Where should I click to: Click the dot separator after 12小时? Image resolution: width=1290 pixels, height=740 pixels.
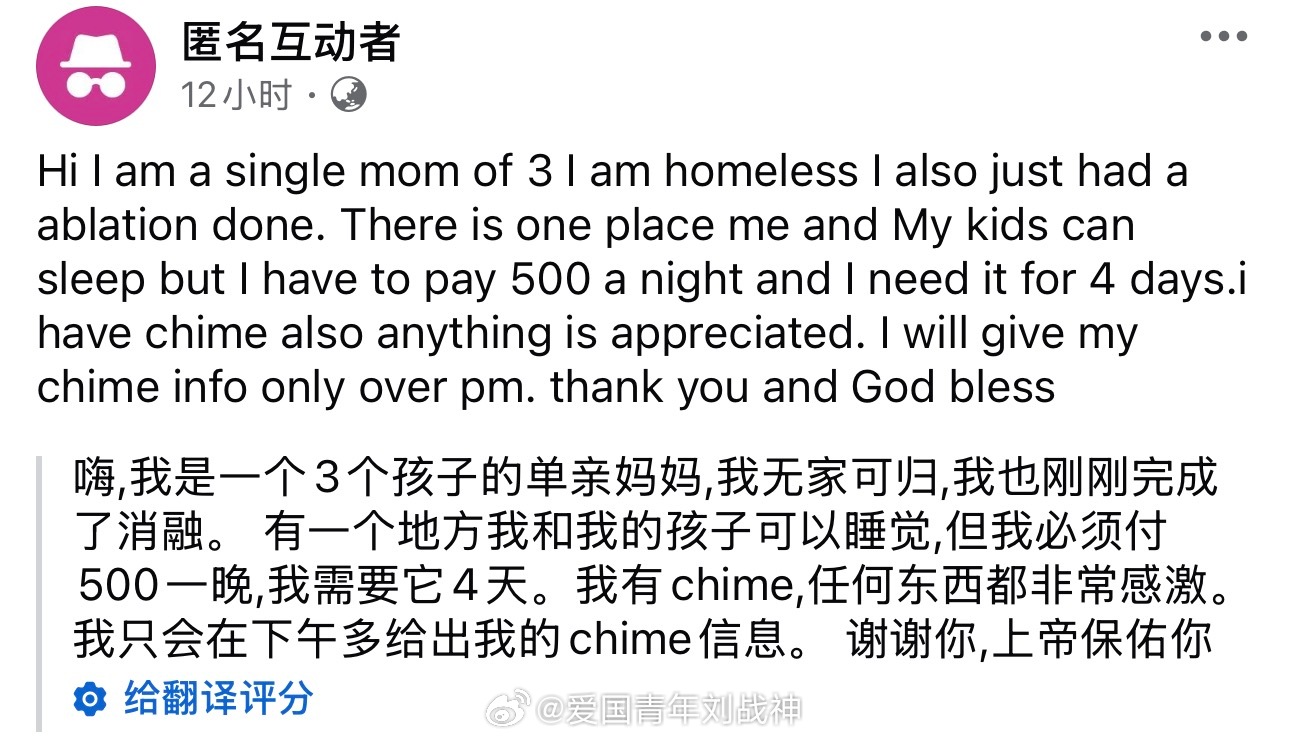click(311, 96)
